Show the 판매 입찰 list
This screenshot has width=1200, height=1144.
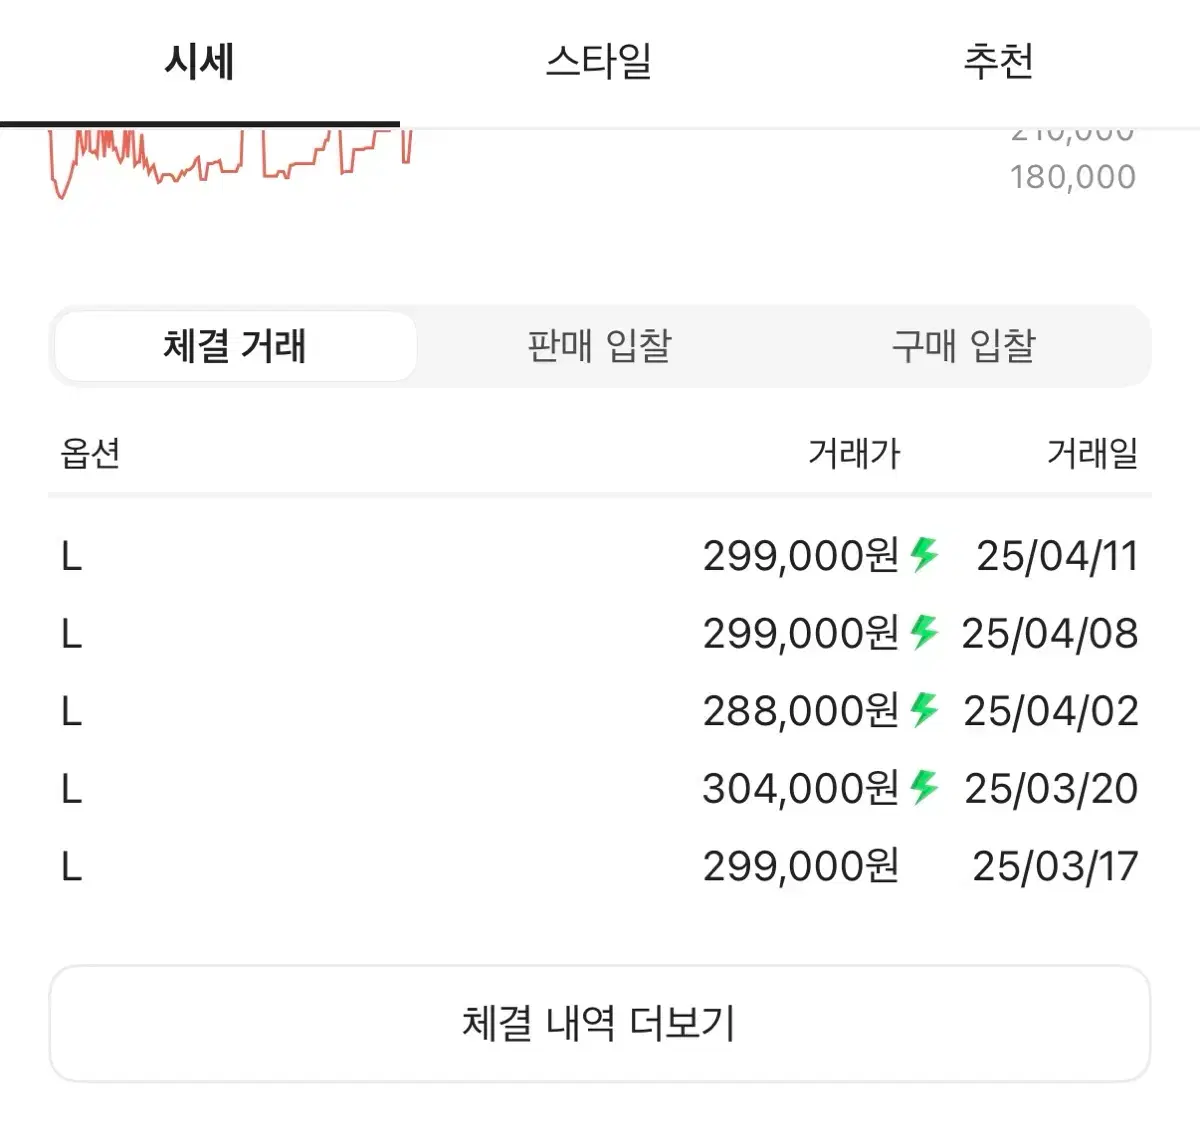point(599,346)
